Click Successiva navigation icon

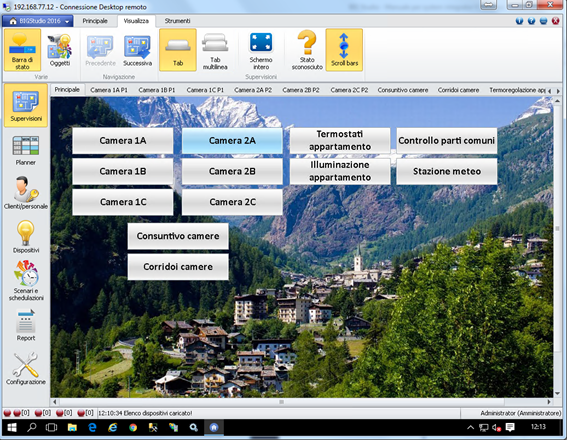[x=137, y=50]
